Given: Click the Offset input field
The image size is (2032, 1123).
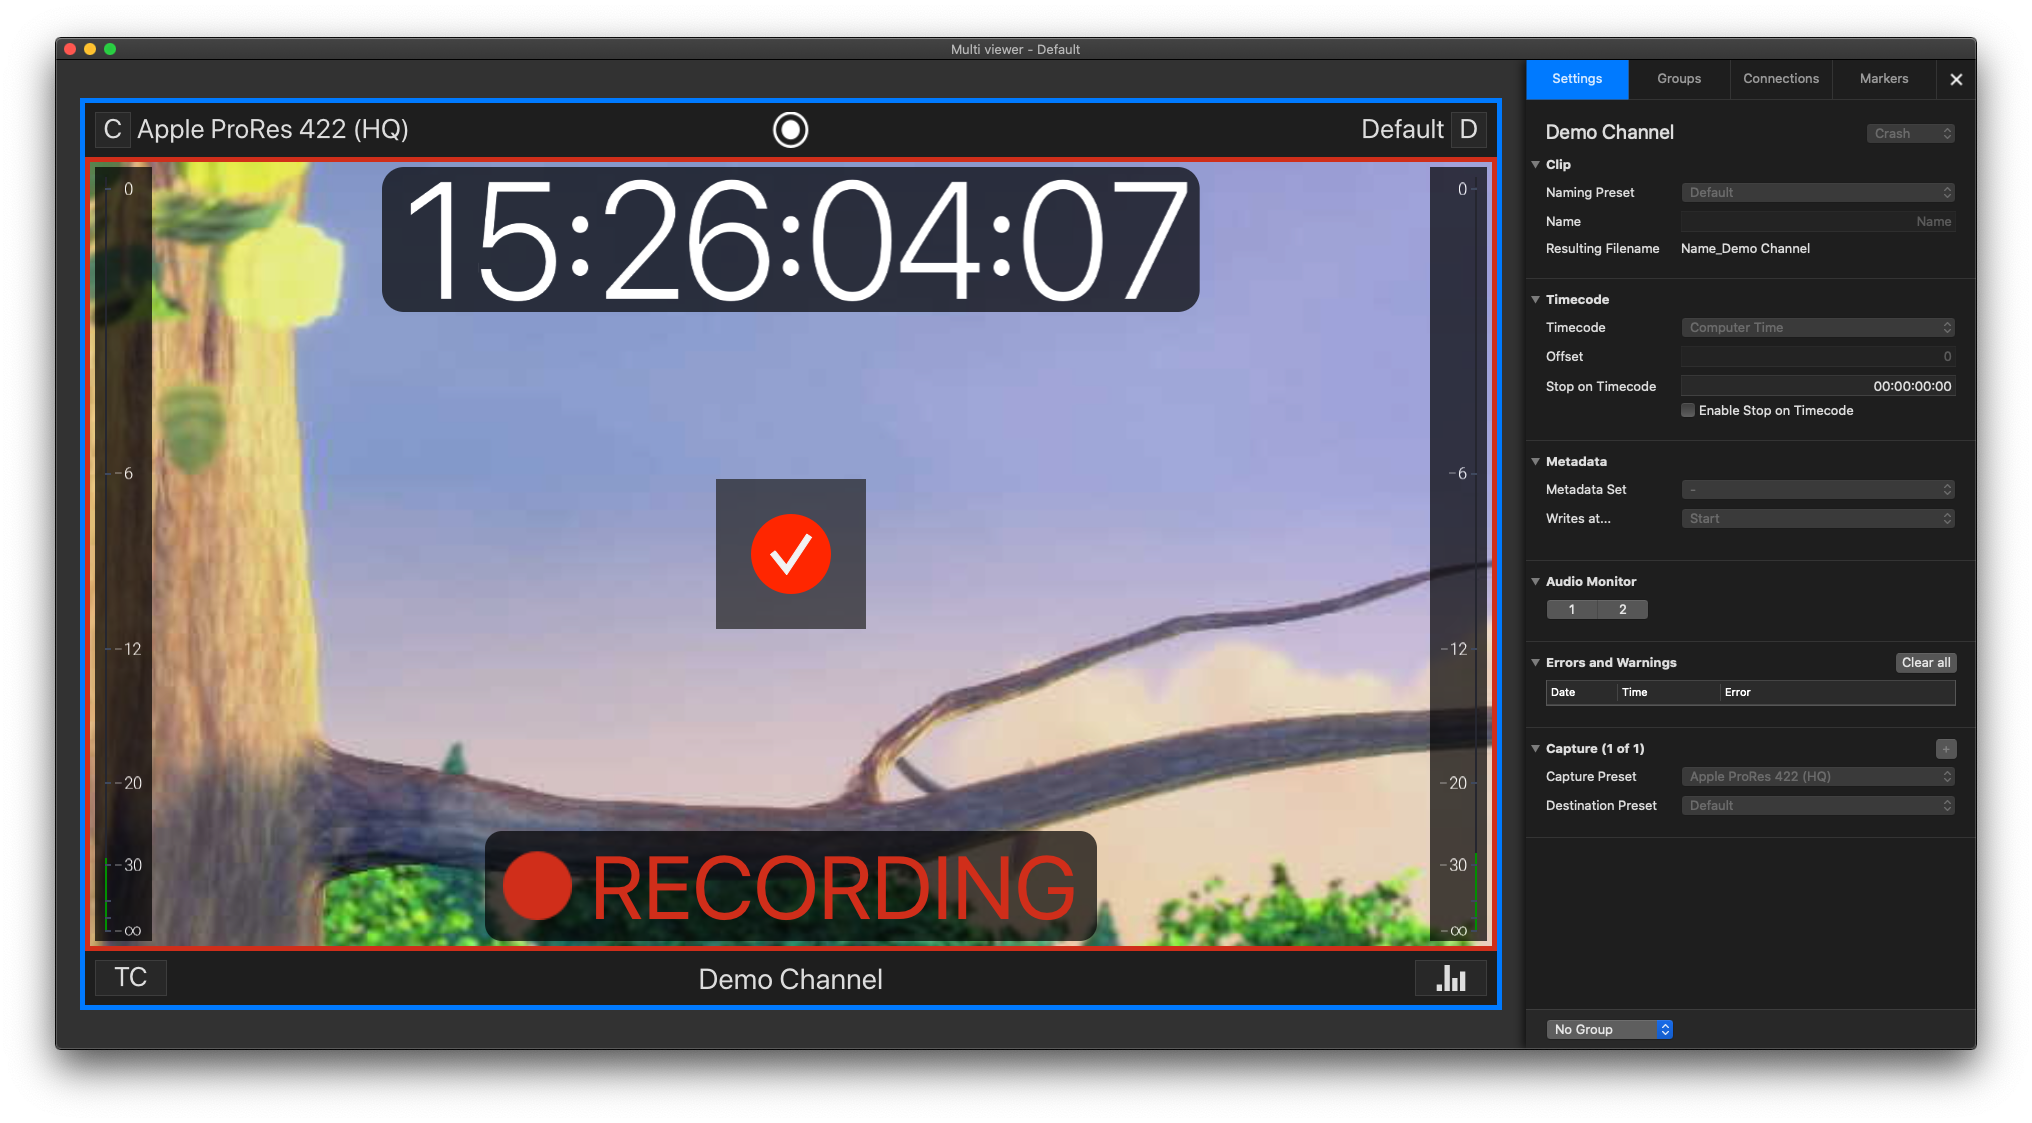Looking at the screenshot, I should [1818, 357].
